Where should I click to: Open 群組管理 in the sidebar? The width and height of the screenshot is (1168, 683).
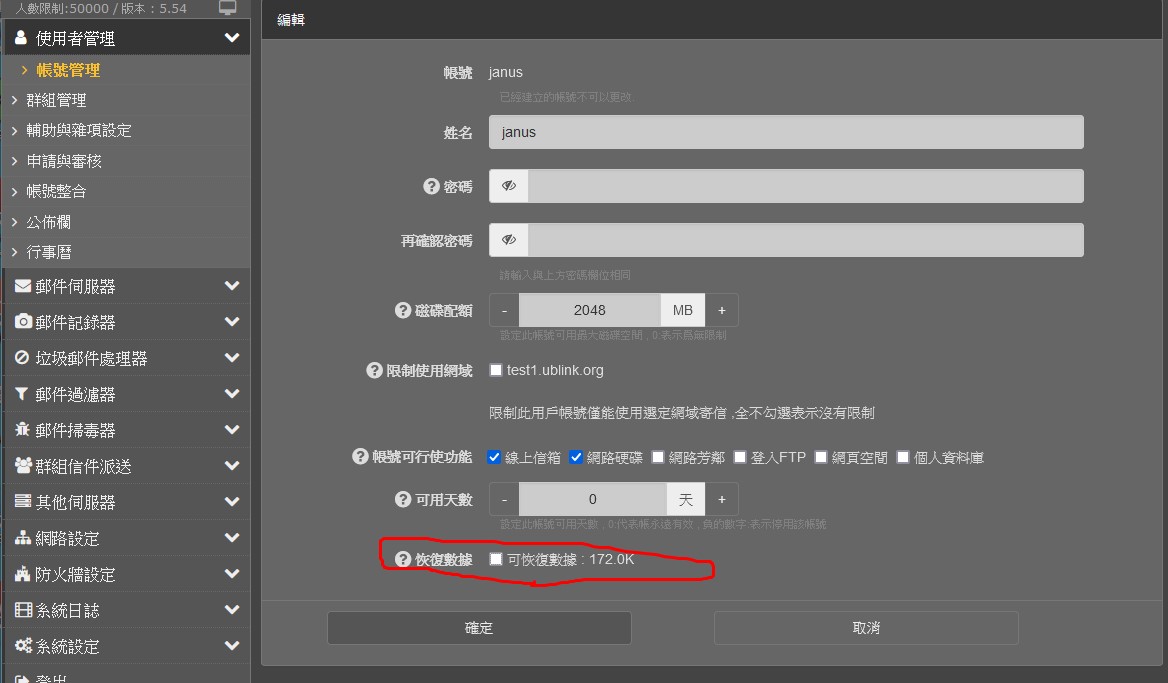click(x=56, y=100)
